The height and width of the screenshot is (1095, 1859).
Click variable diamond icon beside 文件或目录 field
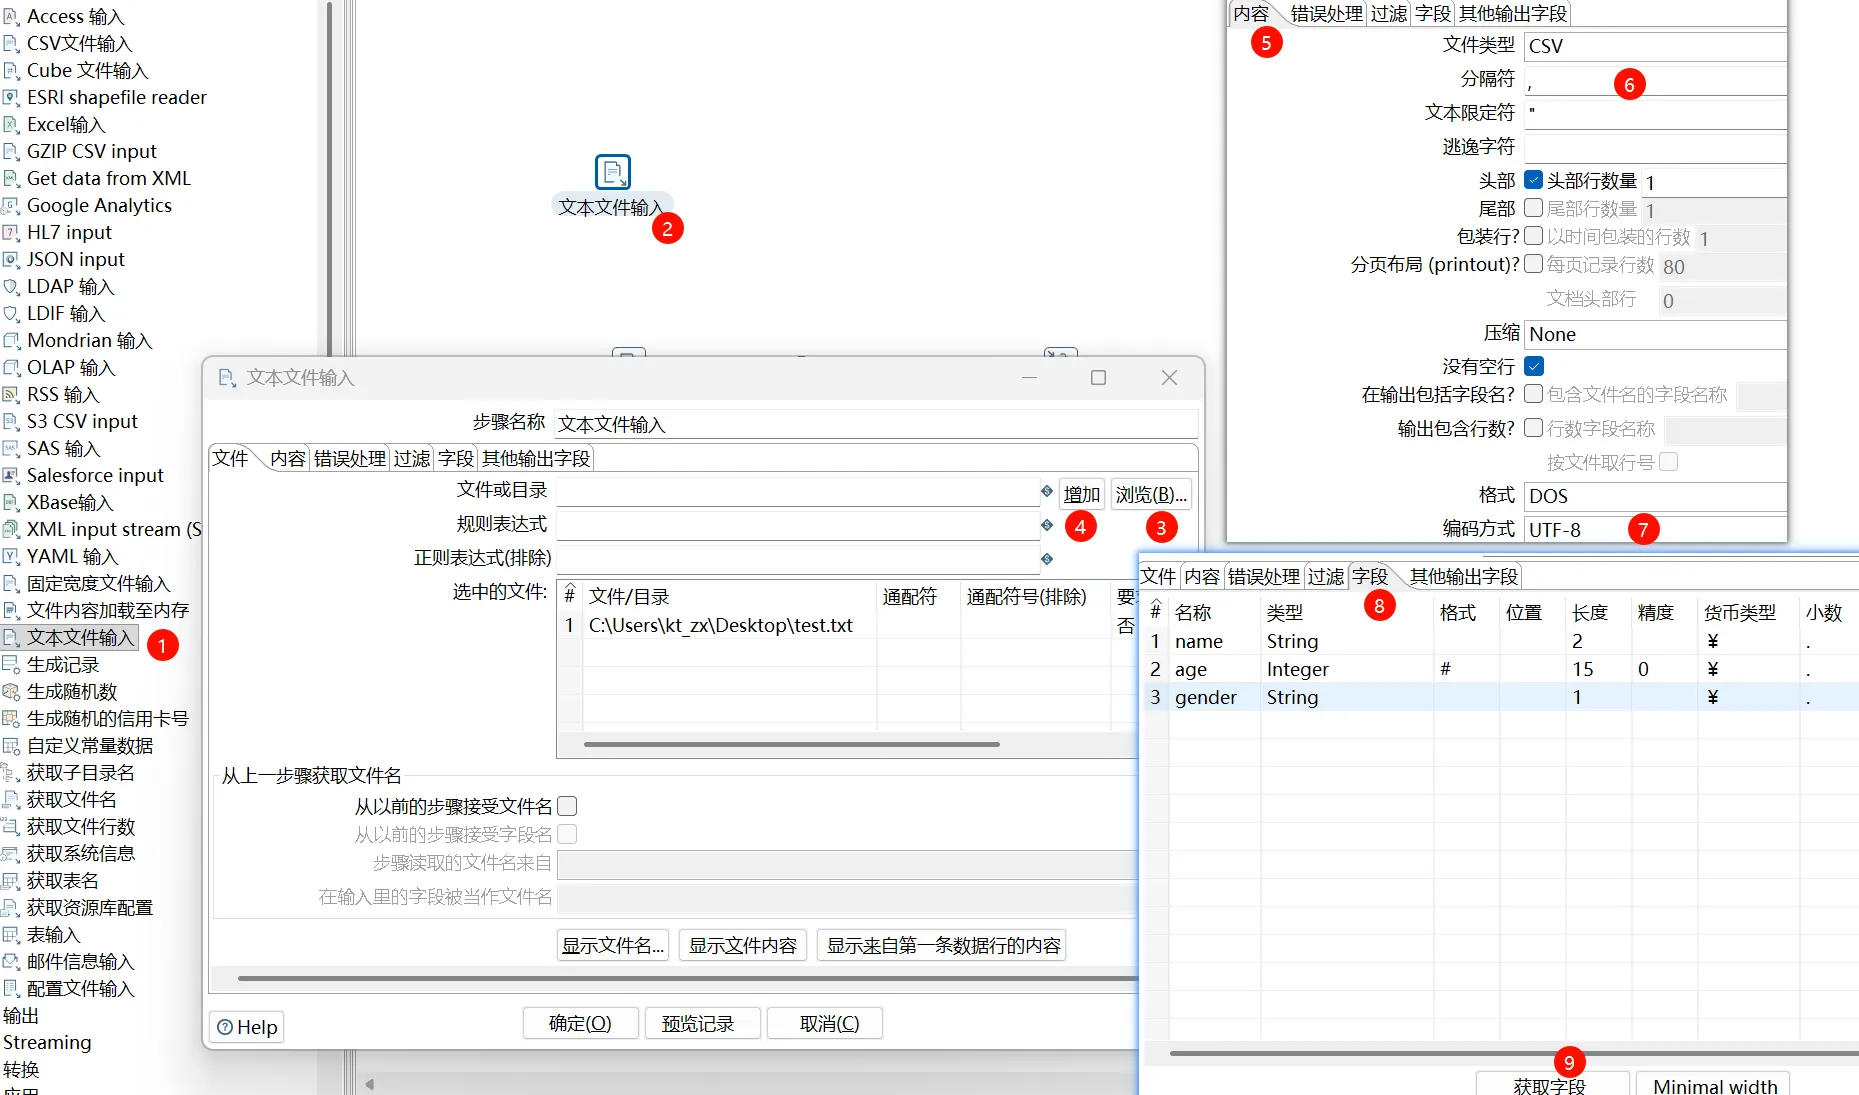pyautogui.click(x=1046, y=491)
